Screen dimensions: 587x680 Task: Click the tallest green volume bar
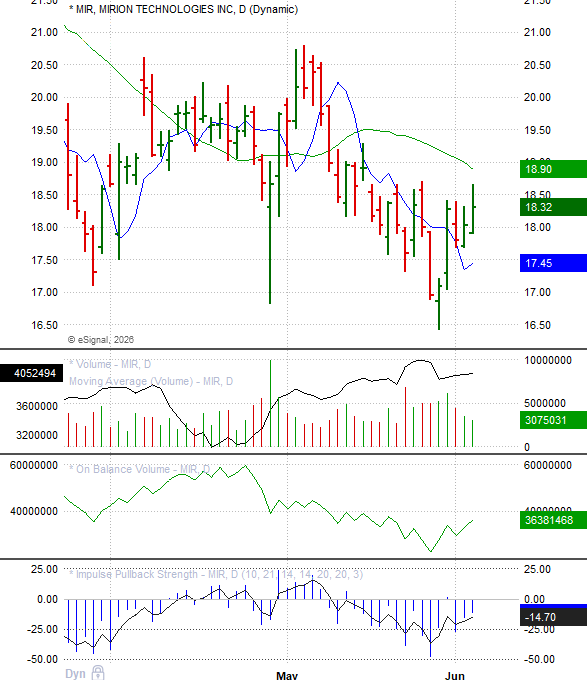(271, 403)
